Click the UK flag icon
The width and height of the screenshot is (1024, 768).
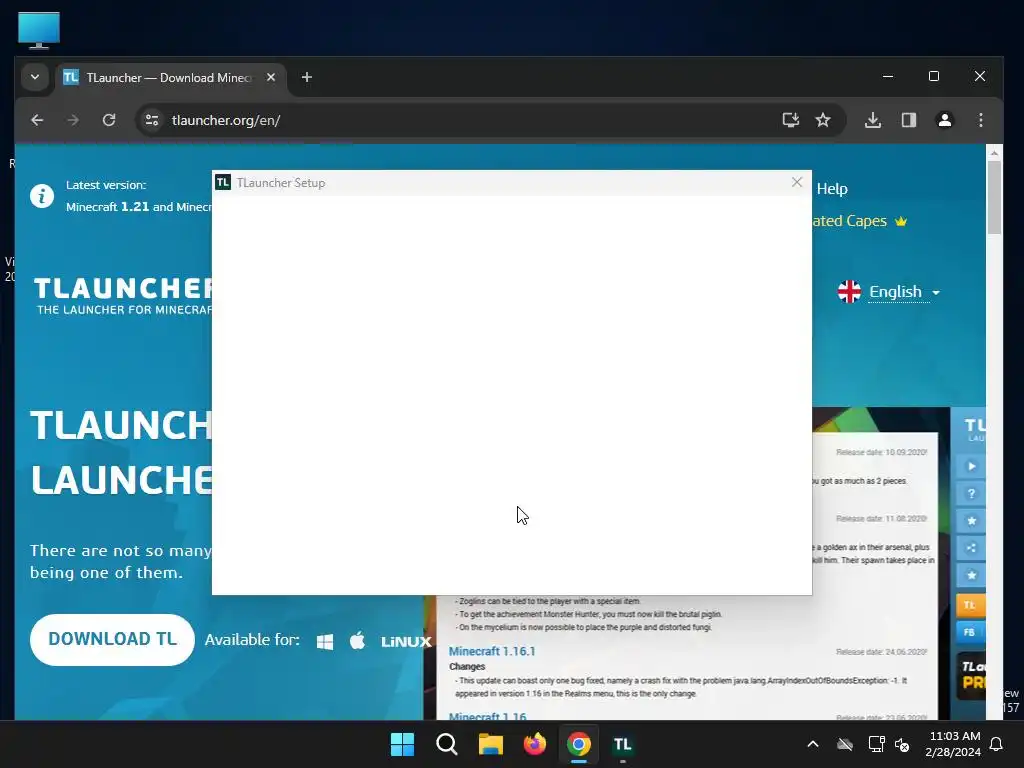(x=849, y=291)
